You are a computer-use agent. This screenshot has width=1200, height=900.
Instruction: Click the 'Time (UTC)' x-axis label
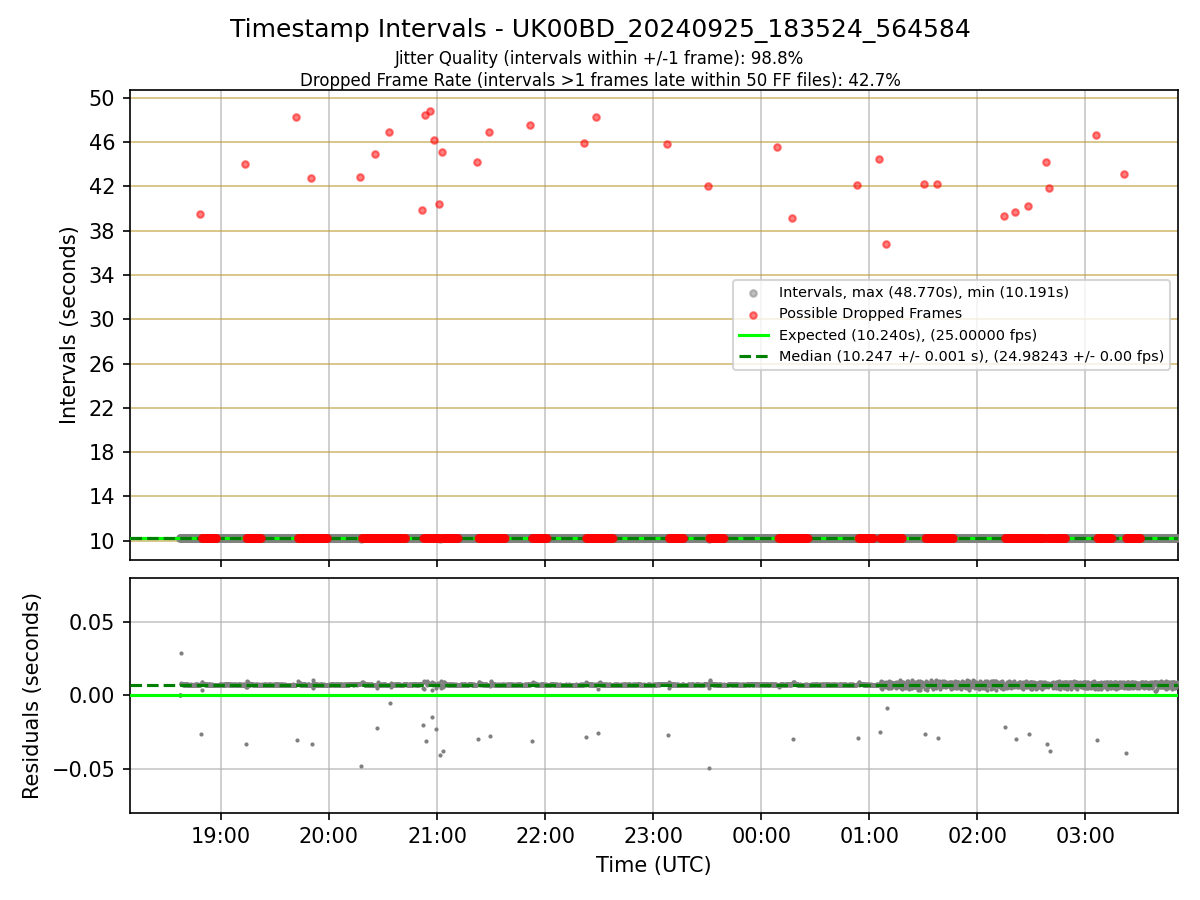(x=654, y=865)
